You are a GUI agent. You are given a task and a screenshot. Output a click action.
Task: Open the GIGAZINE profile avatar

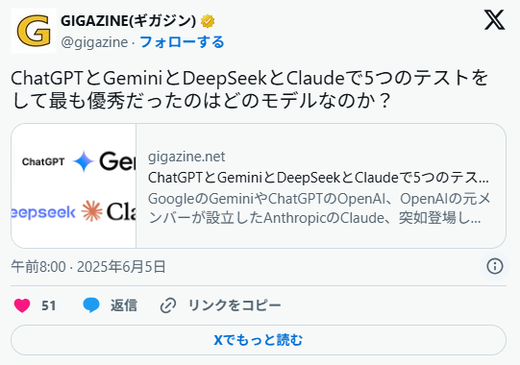34,31
